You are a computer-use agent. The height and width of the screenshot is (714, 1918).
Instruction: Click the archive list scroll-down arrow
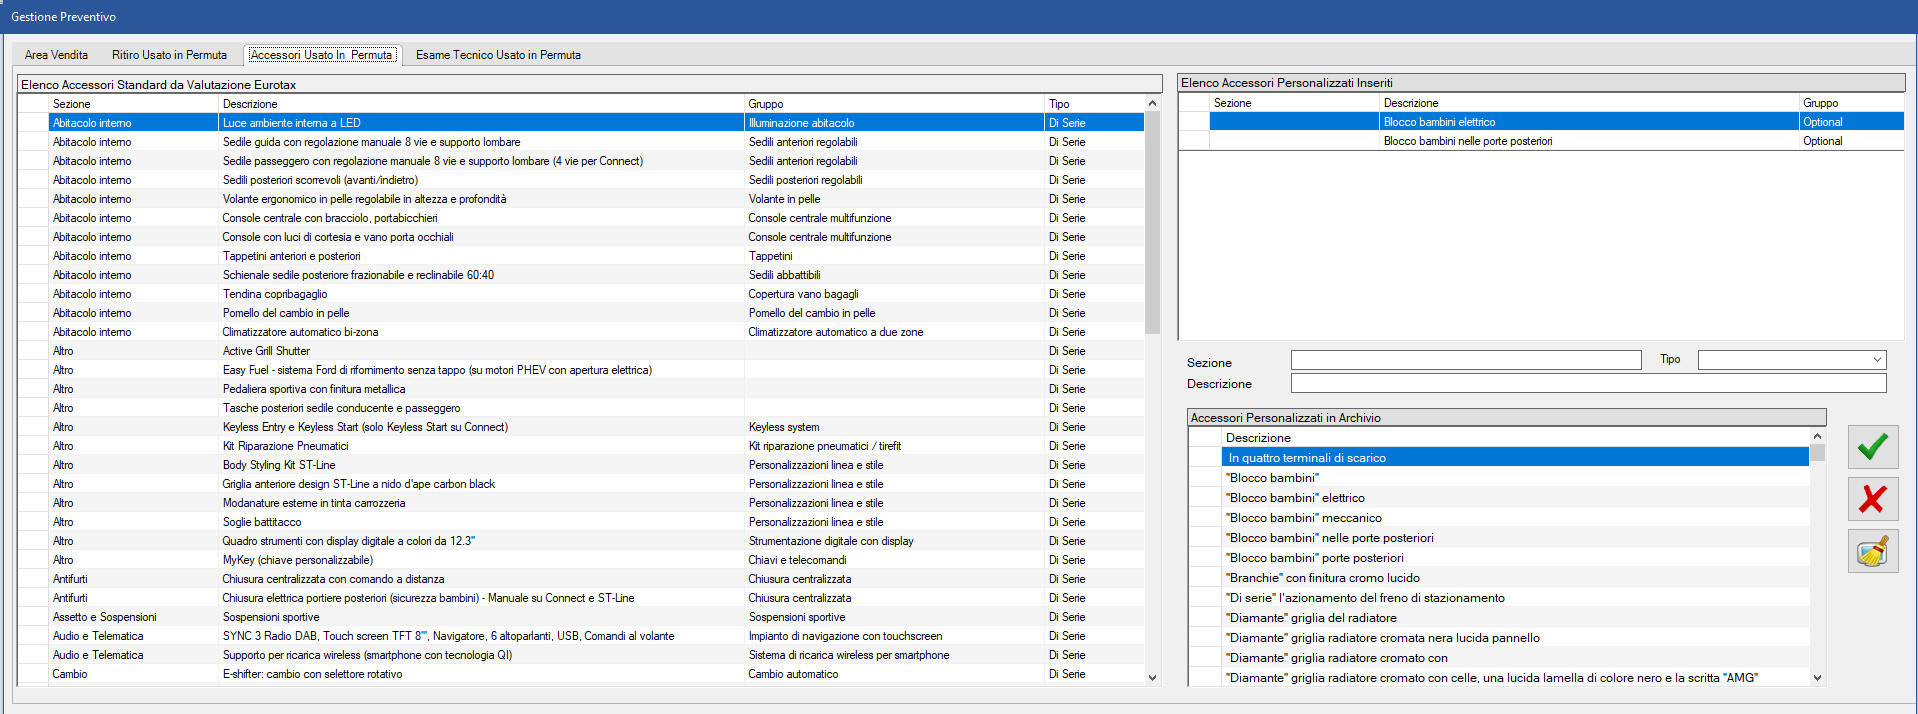point(1817,677)
